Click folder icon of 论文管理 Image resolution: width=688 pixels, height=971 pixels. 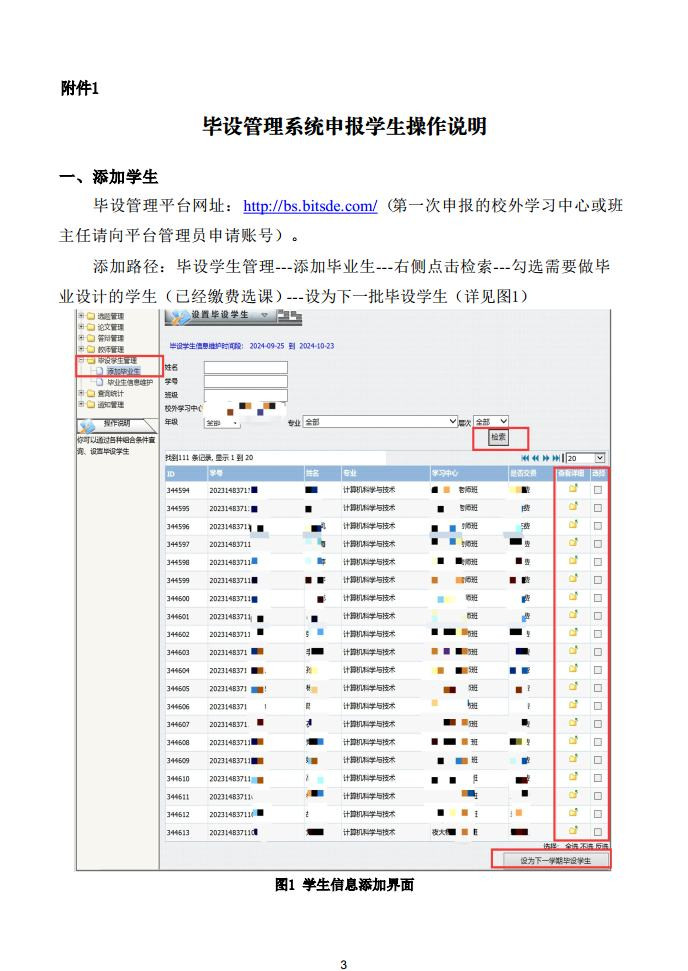[x=90, y=327]
